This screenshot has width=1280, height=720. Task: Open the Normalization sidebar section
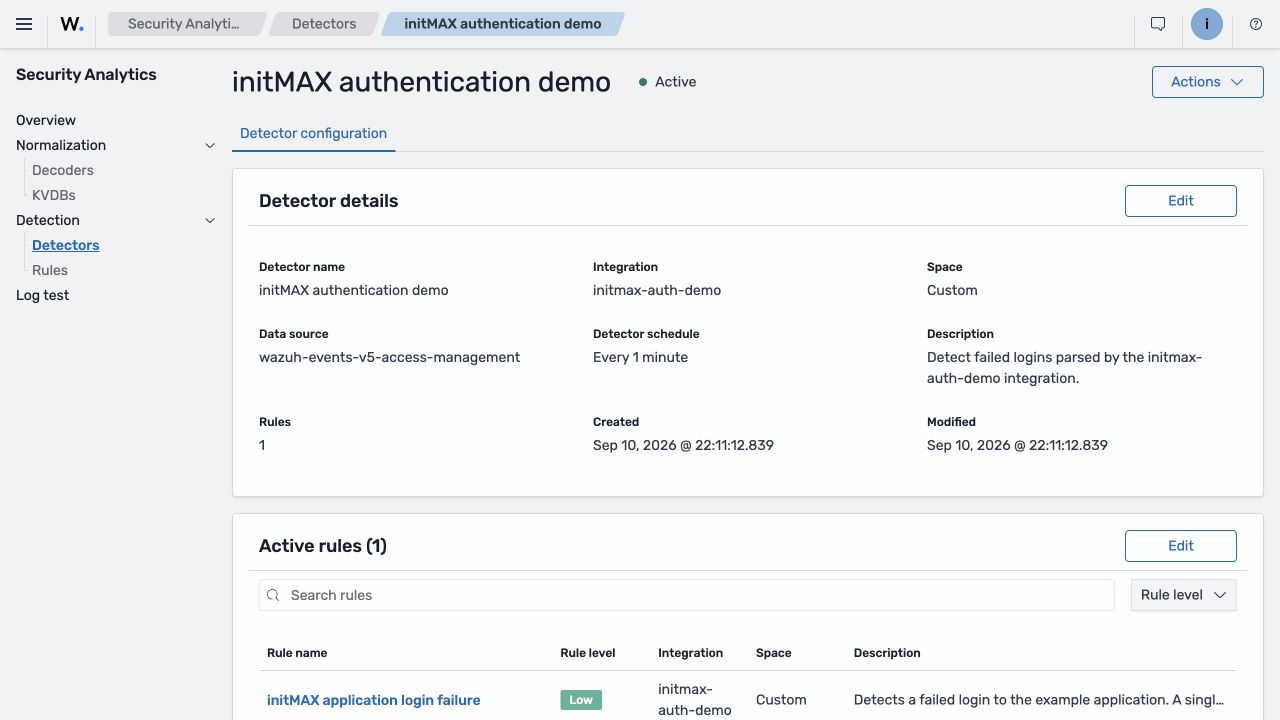[61, 145]
